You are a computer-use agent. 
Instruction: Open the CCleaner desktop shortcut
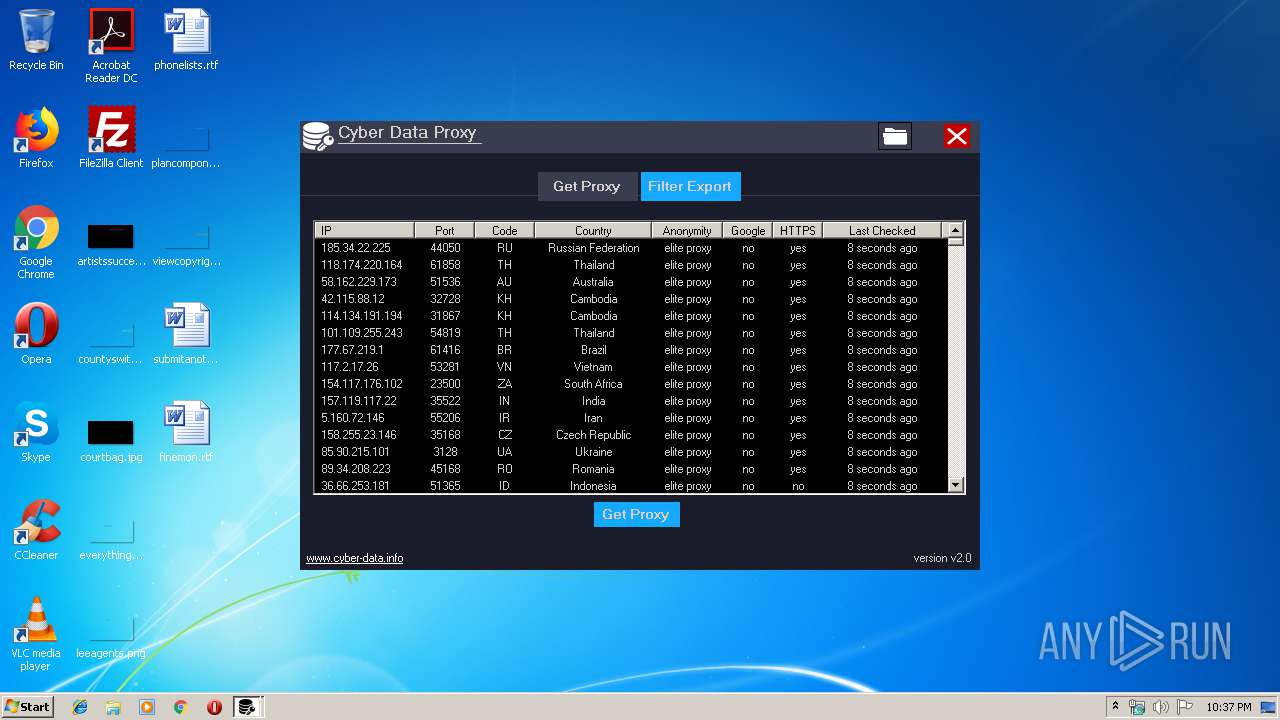coord(36,530)
